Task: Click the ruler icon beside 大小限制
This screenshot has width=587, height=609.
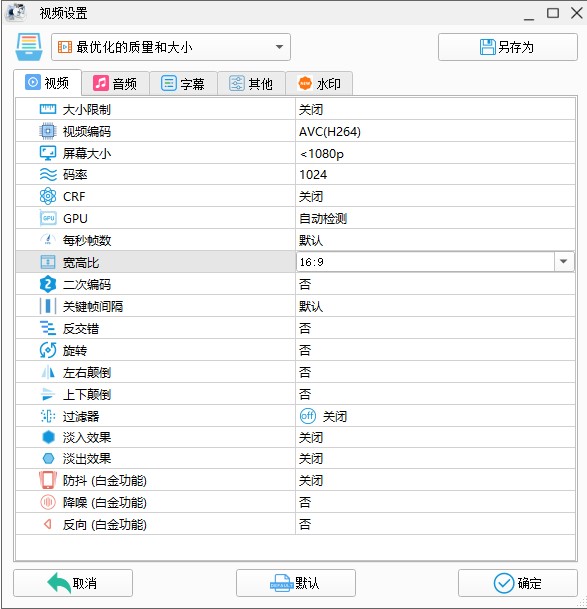Action: pyautogui.click(x=48, y=110)
